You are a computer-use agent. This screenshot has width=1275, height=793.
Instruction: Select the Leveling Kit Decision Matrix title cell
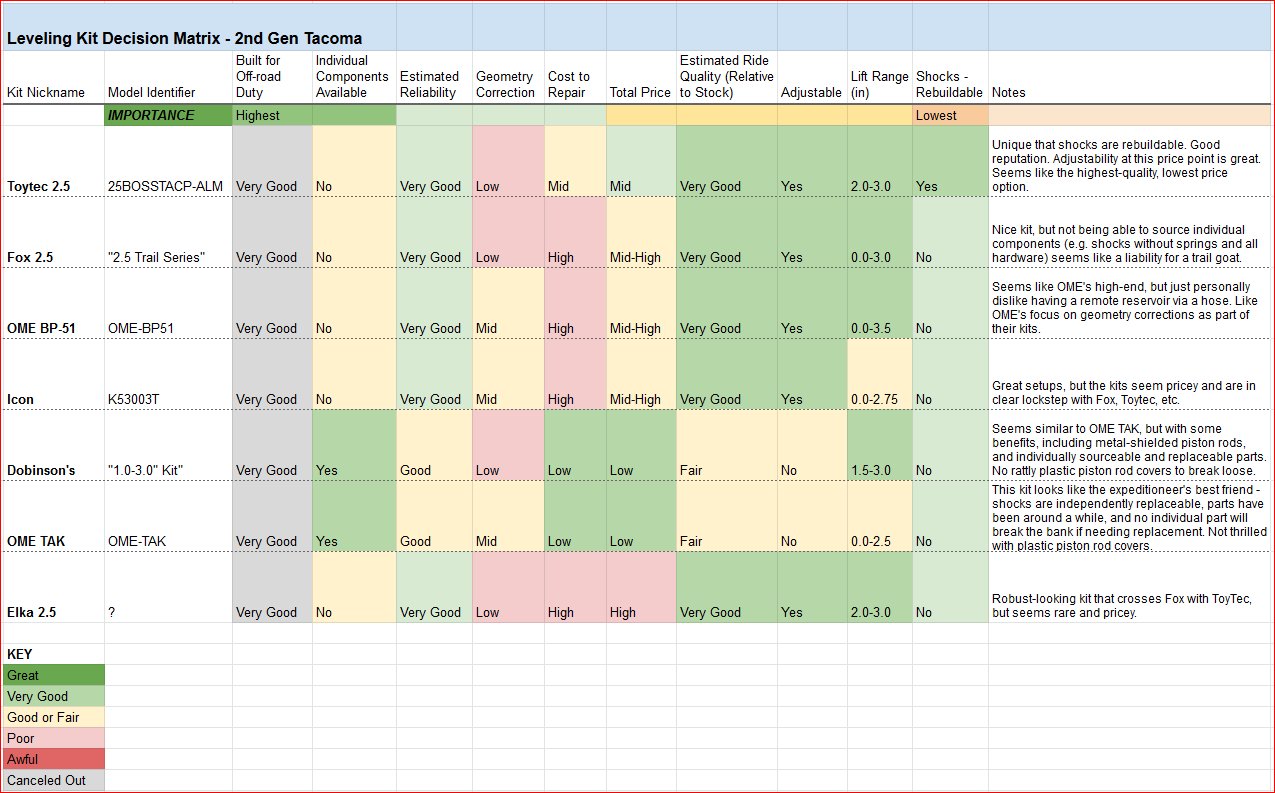184,39
